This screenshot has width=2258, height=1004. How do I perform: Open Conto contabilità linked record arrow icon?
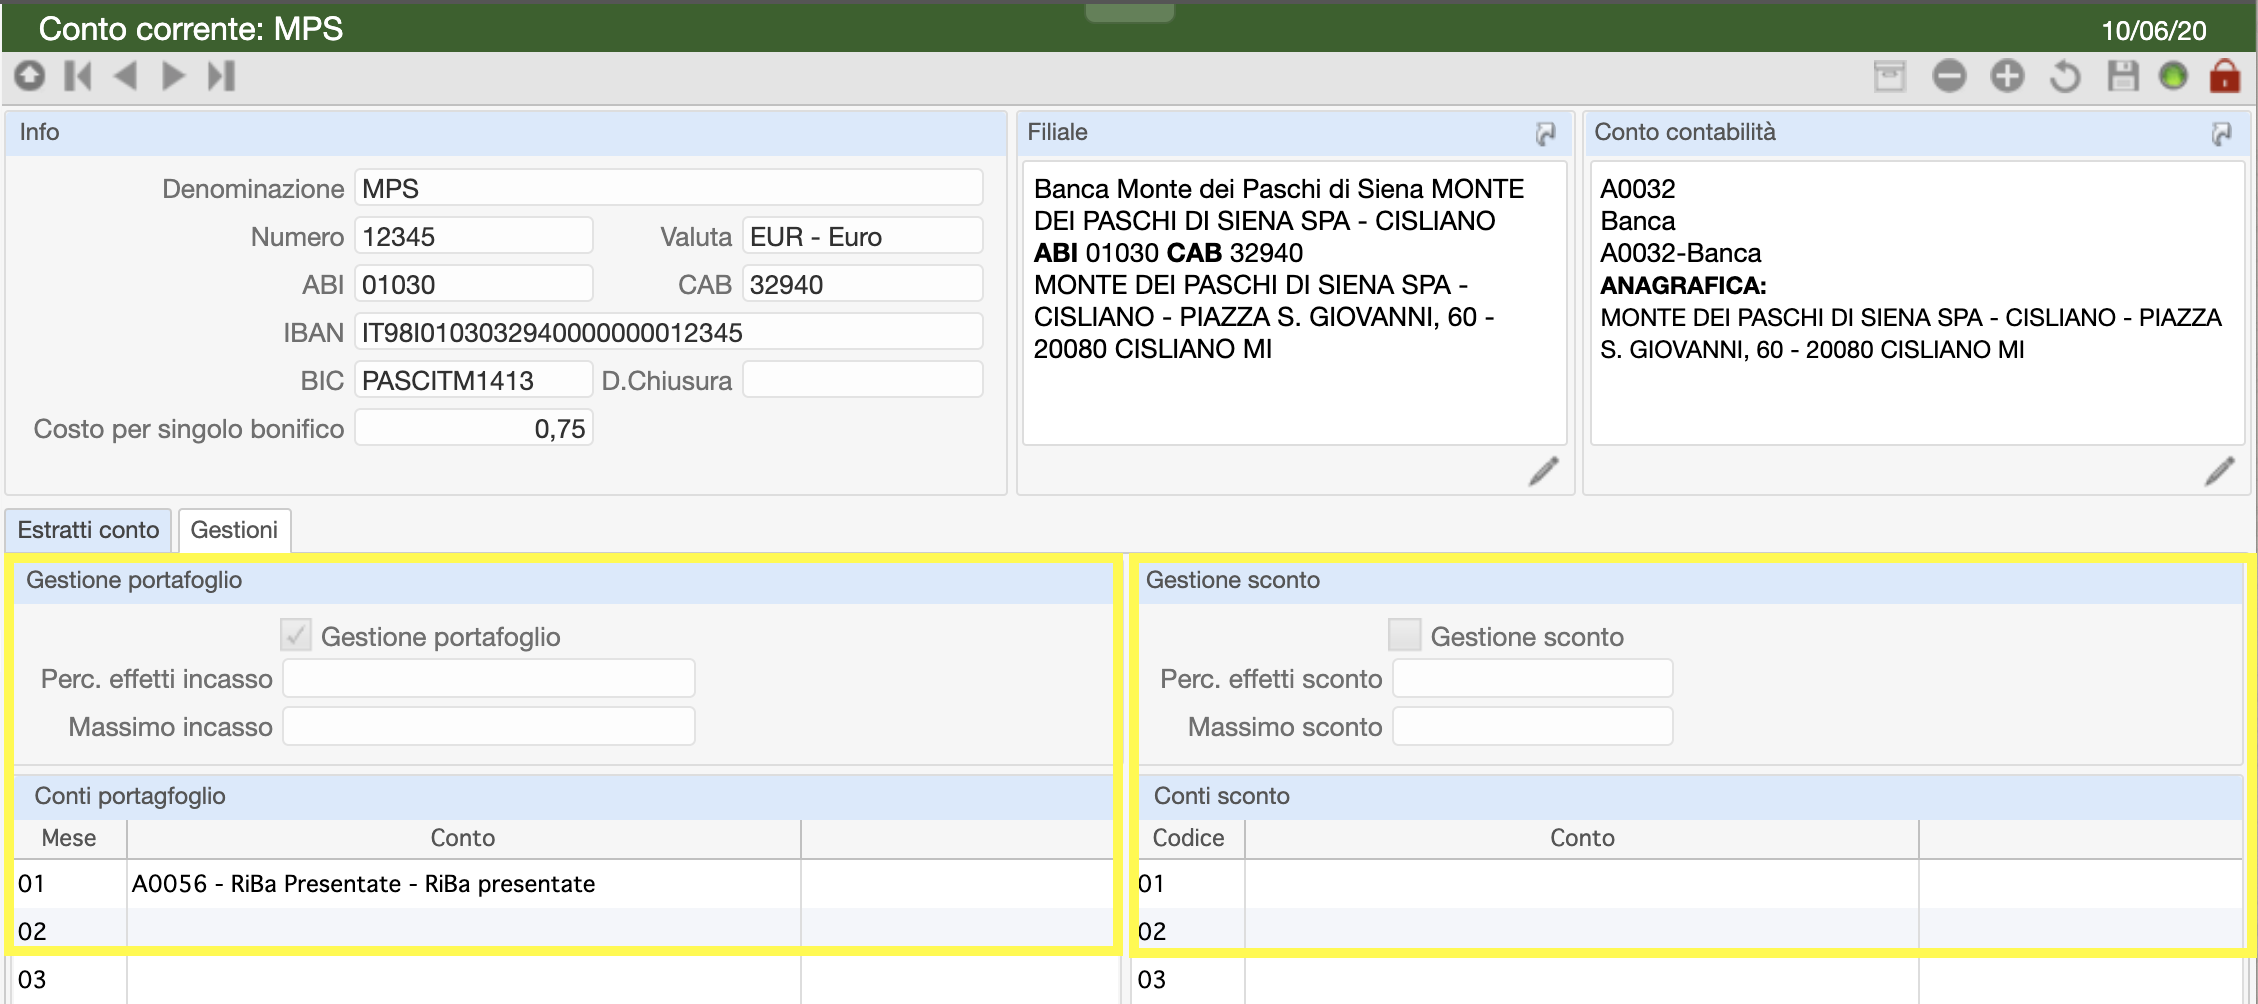tap(2222, 133)
